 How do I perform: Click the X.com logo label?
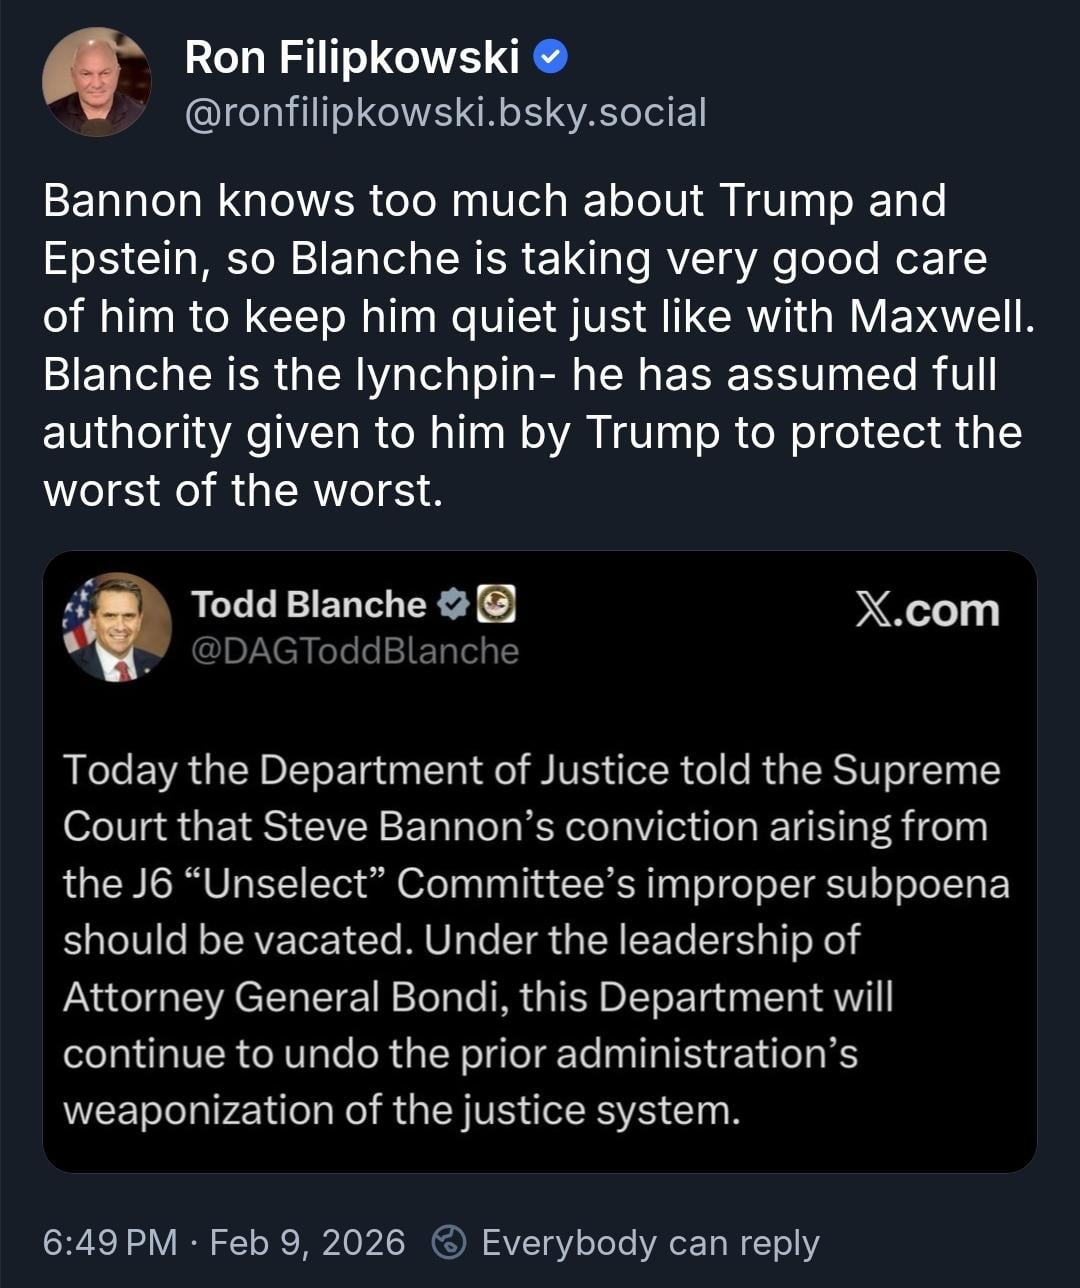tap(926, 610)
